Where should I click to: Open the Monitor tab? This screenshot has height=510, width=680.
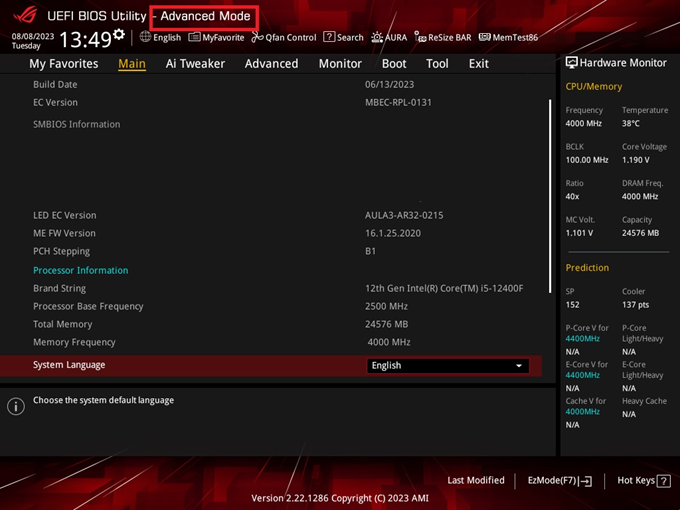[x=340, y=64]
